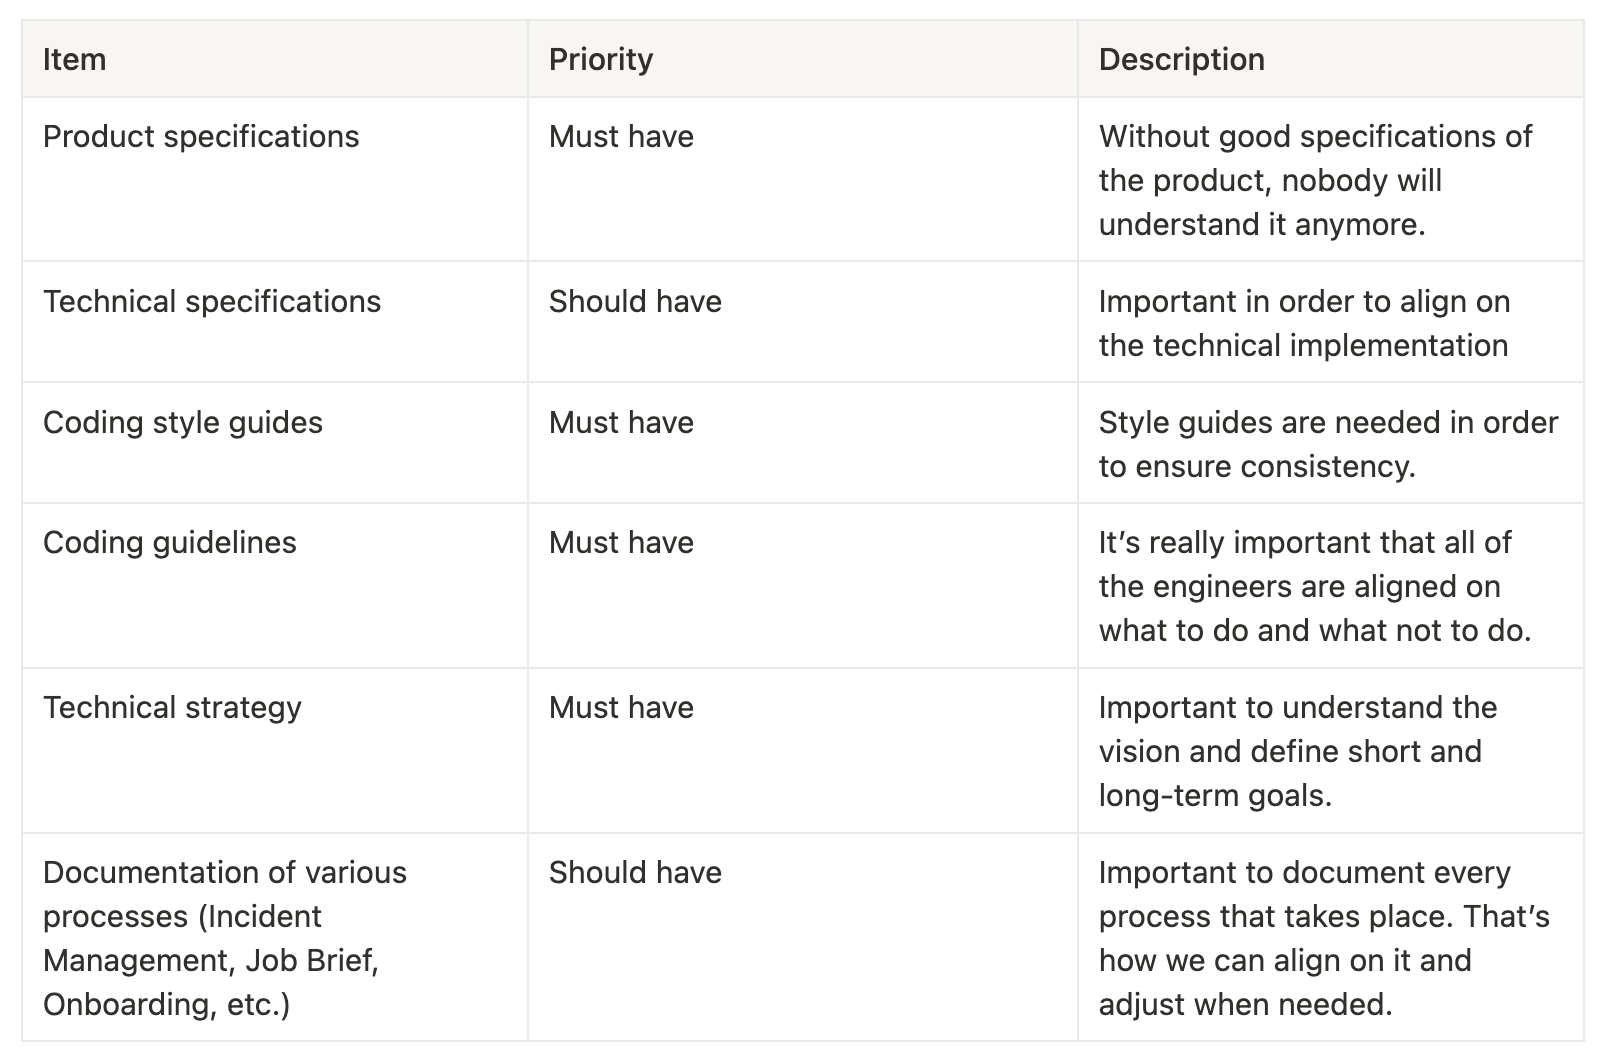
Task: Click the Priority column header
Action: pos(601,60)
